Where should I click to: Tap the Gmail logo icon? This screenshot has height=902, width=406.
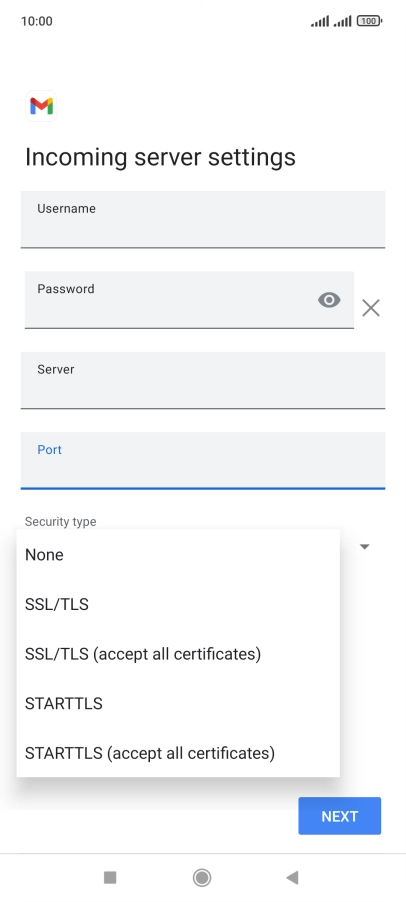pyautogui.click(x=41, y=106)
